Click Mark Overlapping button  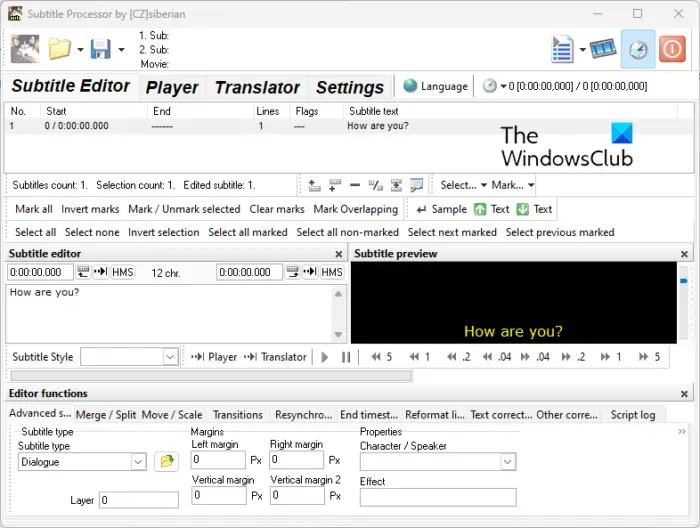coord(355,209)
